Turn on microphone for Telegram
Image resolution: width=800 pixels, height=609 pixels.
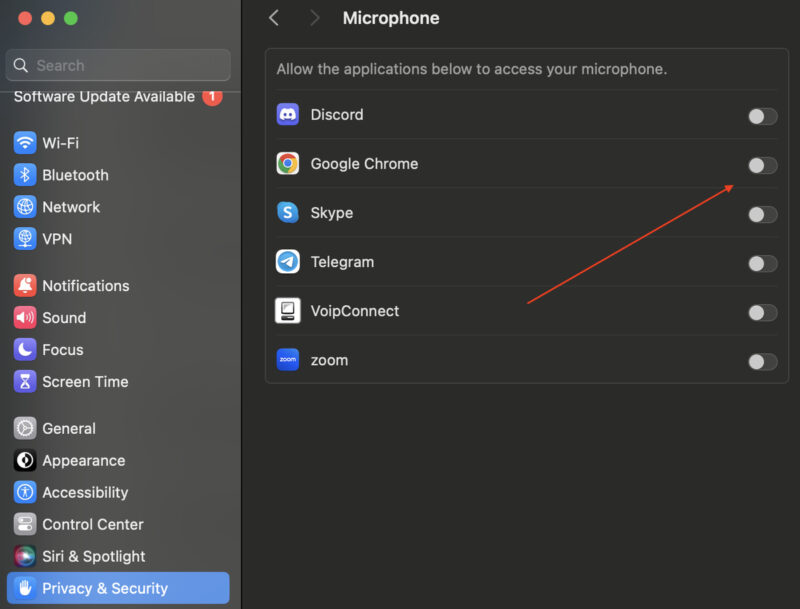[762, 263]
